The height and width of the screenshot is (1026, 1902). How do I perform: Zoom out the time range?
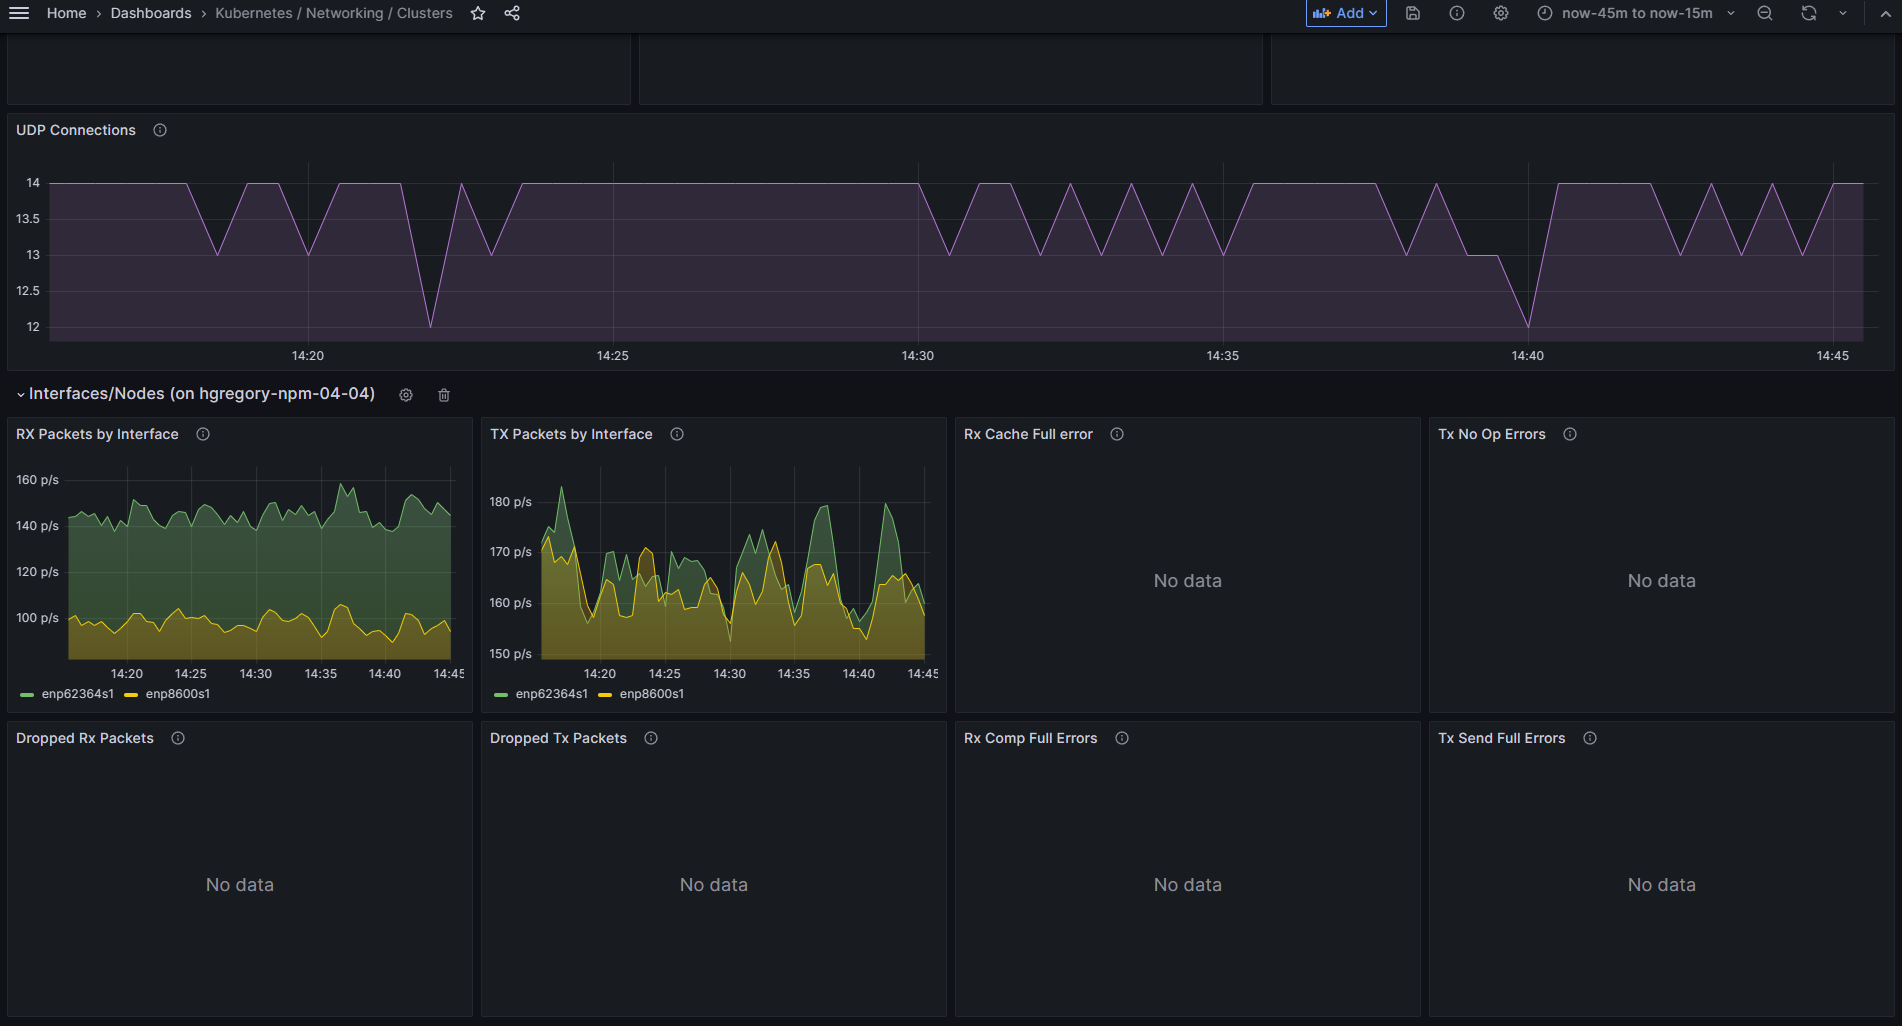point(1765,13)
